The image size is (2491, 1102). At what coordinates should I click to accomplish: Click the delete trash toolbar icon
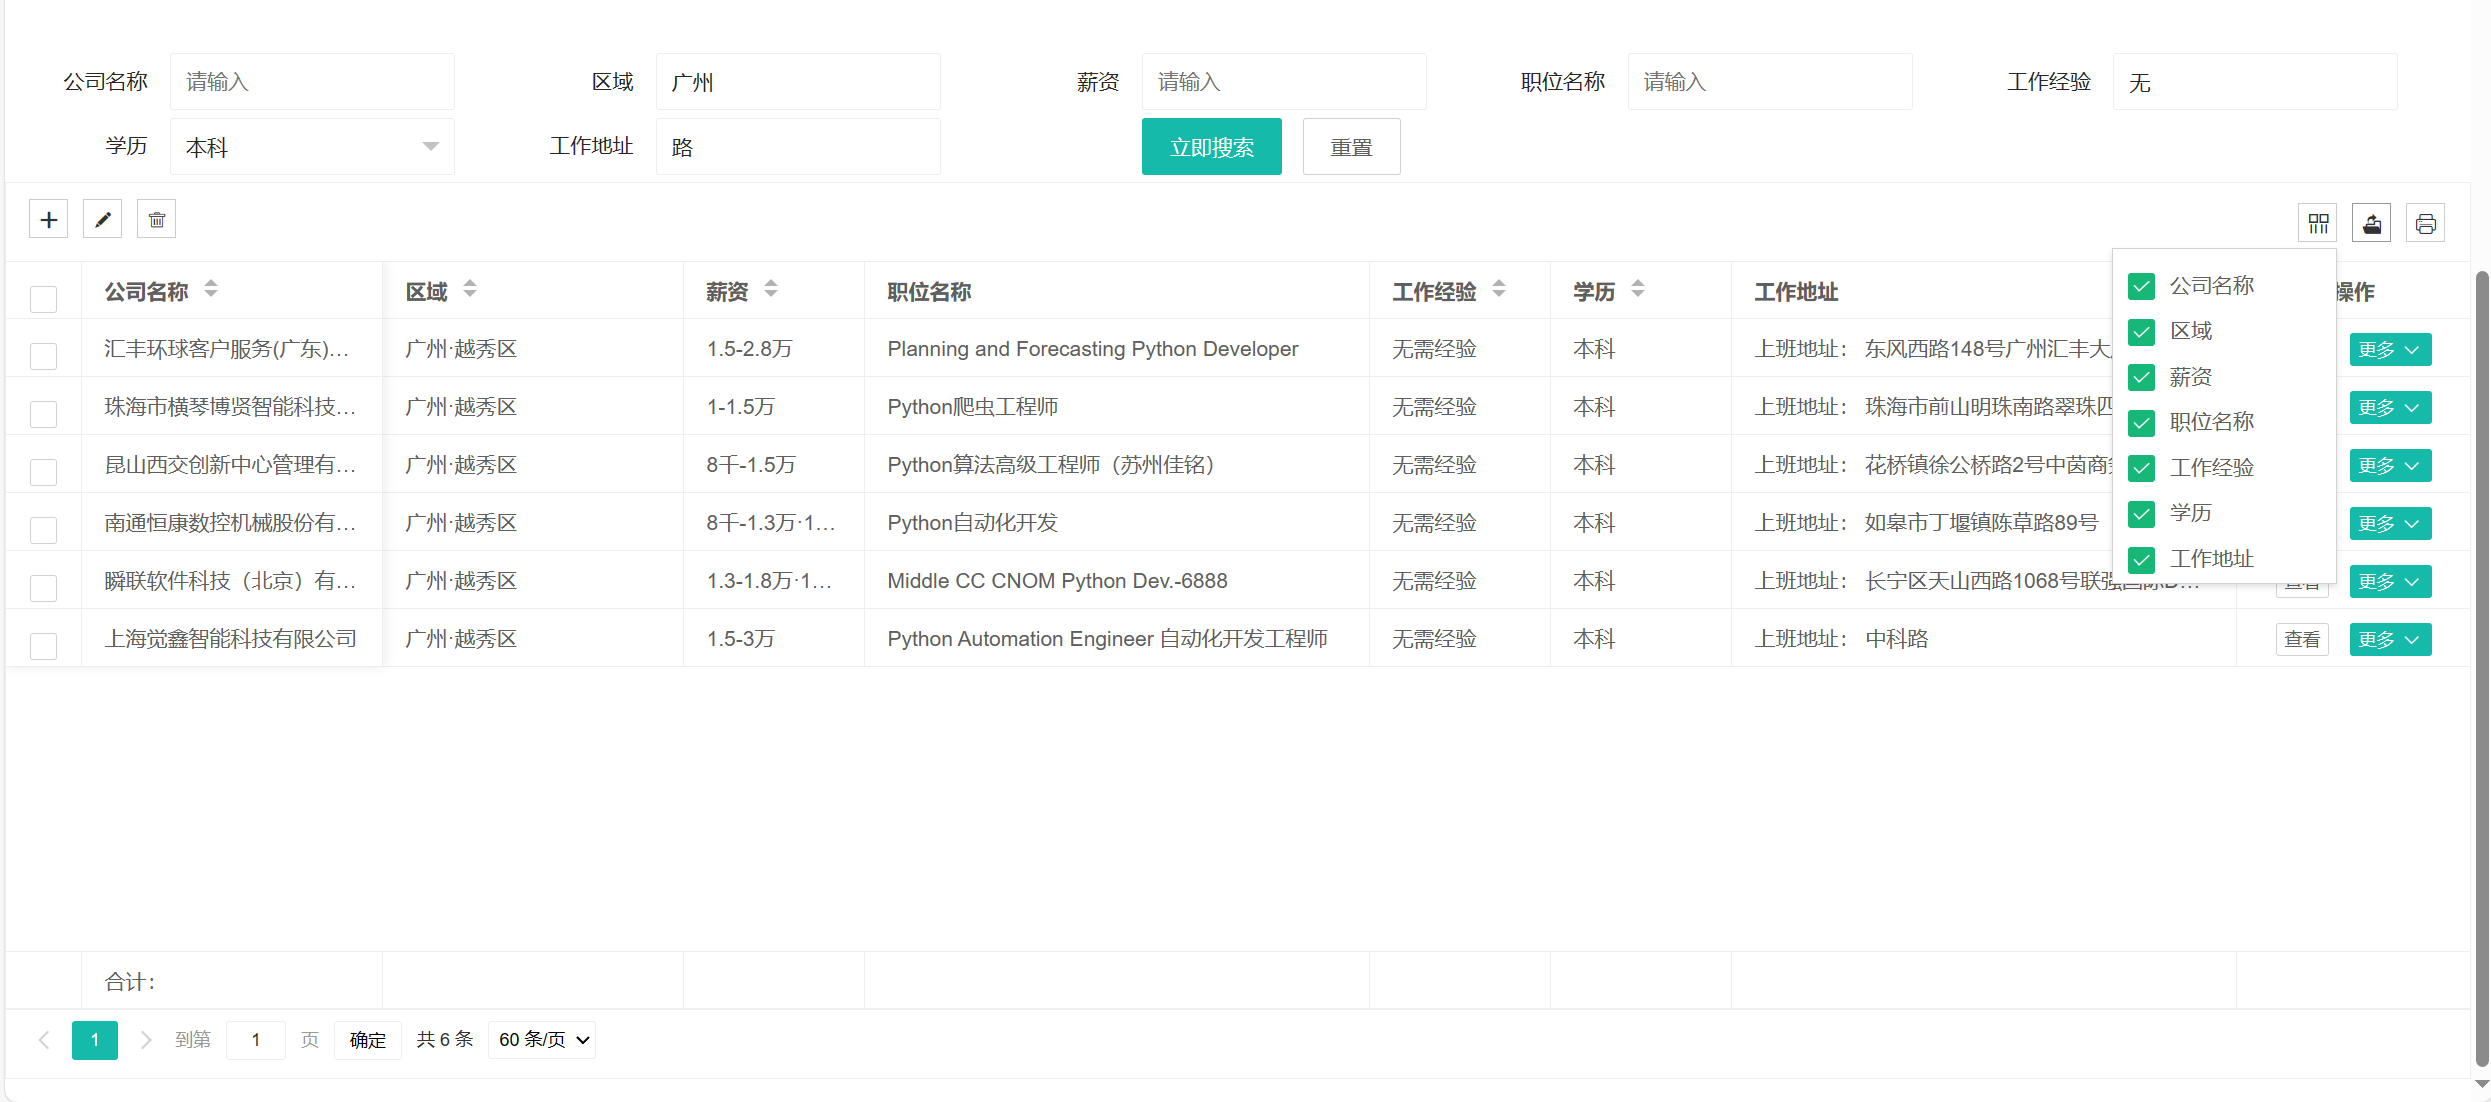156,219
